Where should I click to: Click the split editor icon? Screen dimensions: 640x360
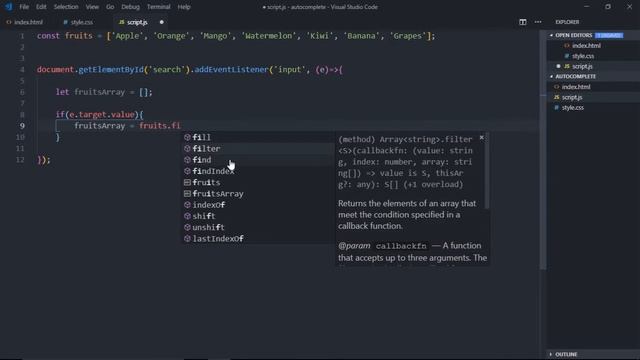pos(522,22)
